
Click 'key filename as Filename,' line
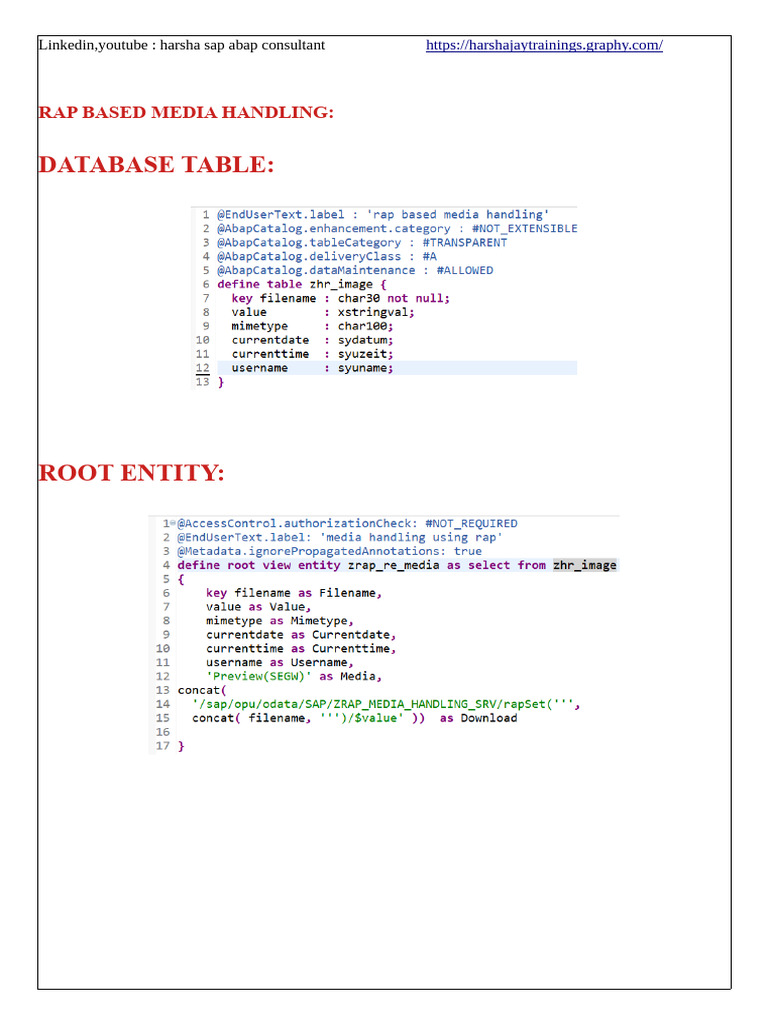point(294,593)
